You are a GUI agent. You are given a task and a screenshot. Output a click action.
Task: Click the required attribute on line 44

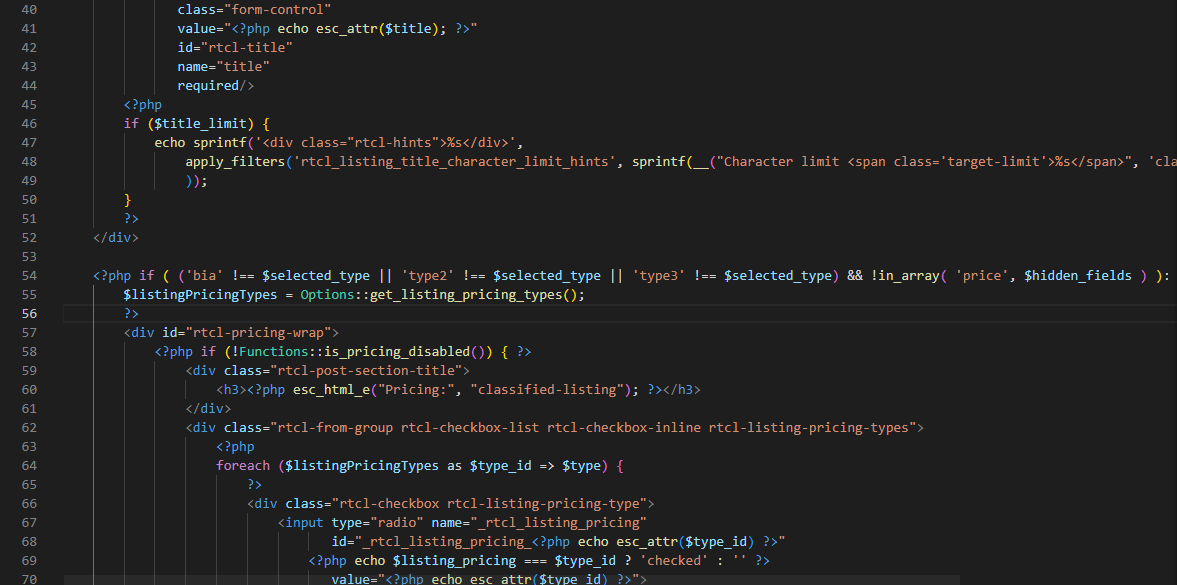(x=208, y=86)
